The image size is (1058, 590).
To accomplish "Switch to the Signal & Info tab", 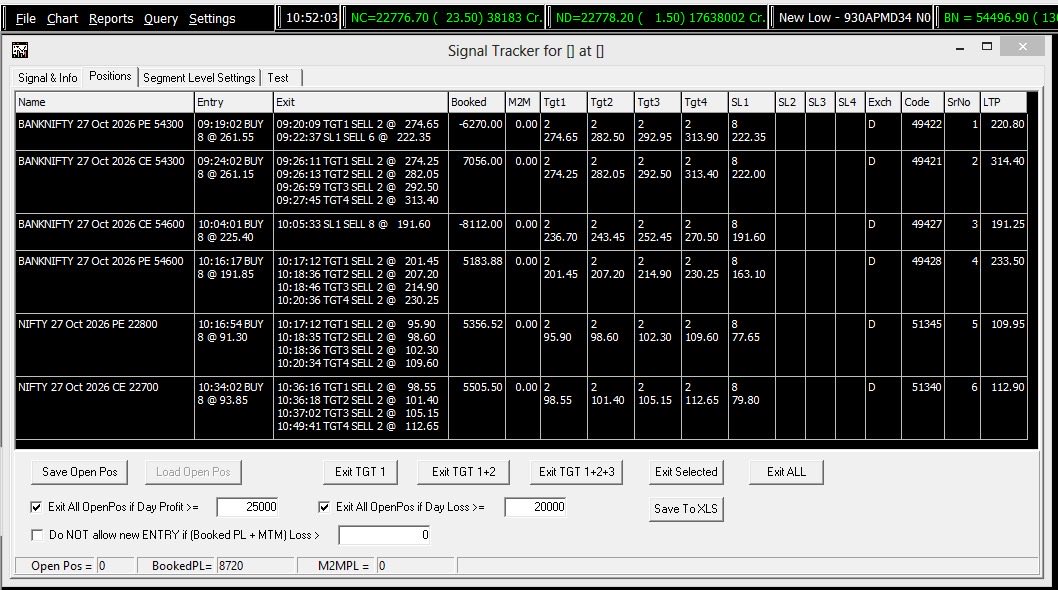I will tap(47, 78).
